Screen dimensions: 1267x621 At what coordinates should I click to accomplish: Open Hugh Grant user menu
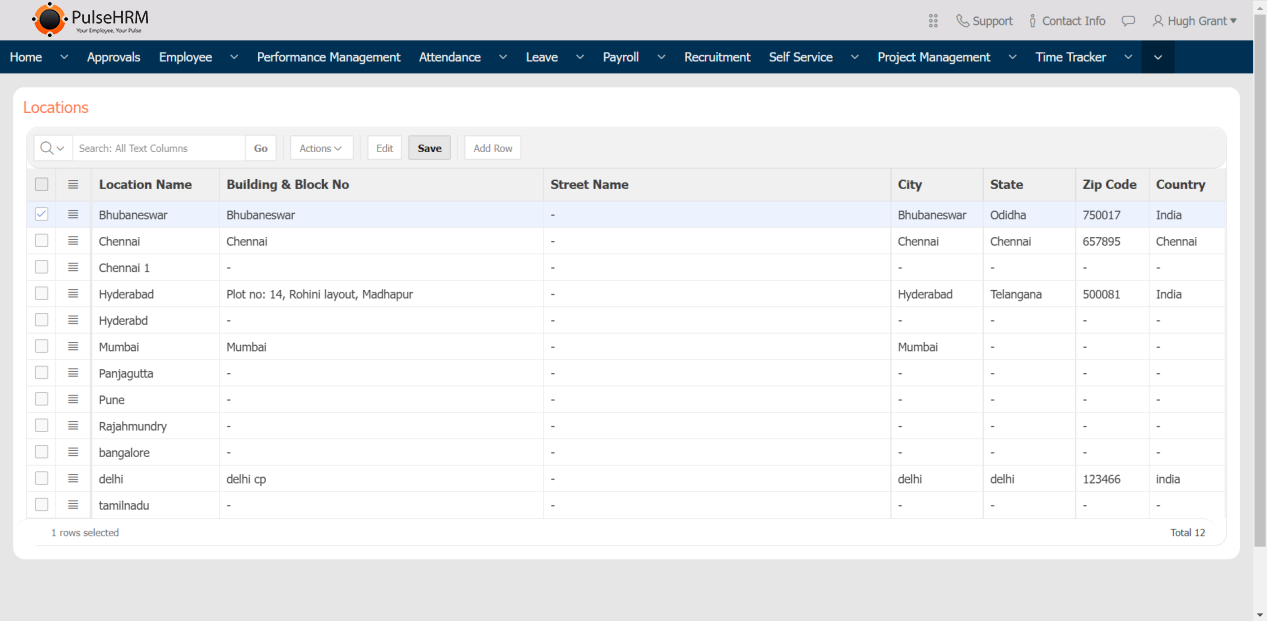(x=1194, y=21)
